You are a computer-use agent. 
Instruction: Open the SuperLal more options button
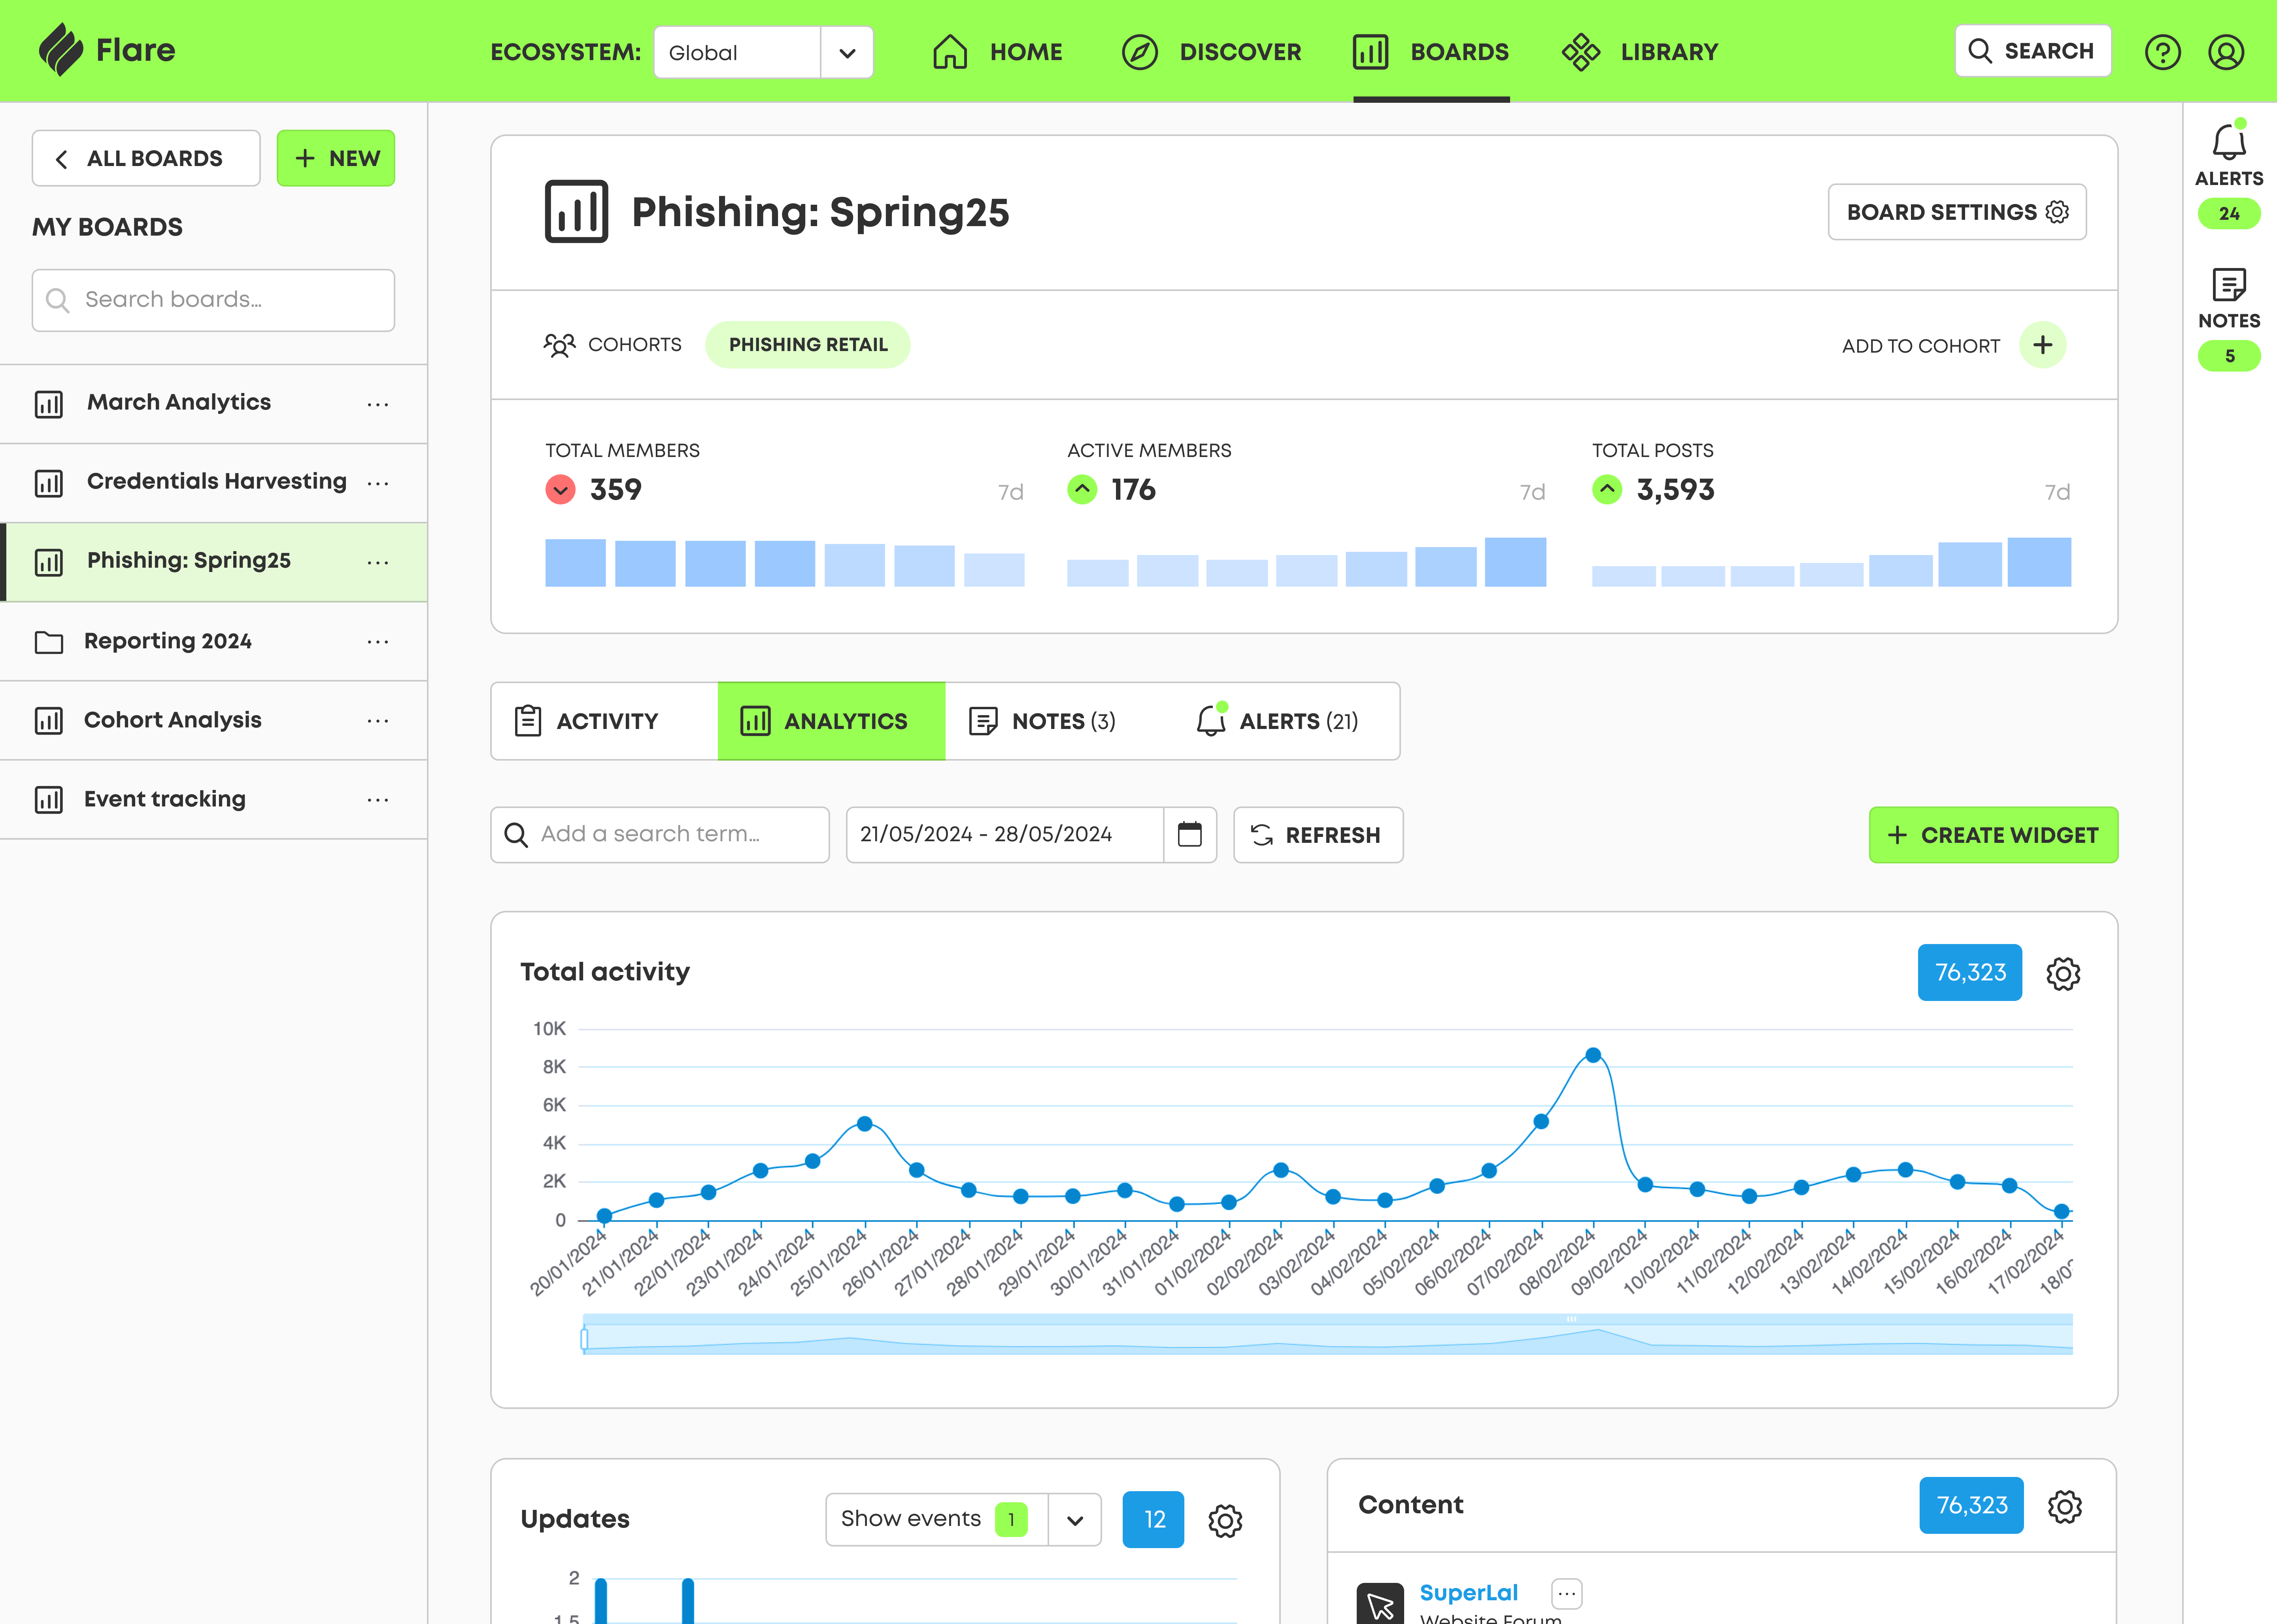pos(1567,1593)
